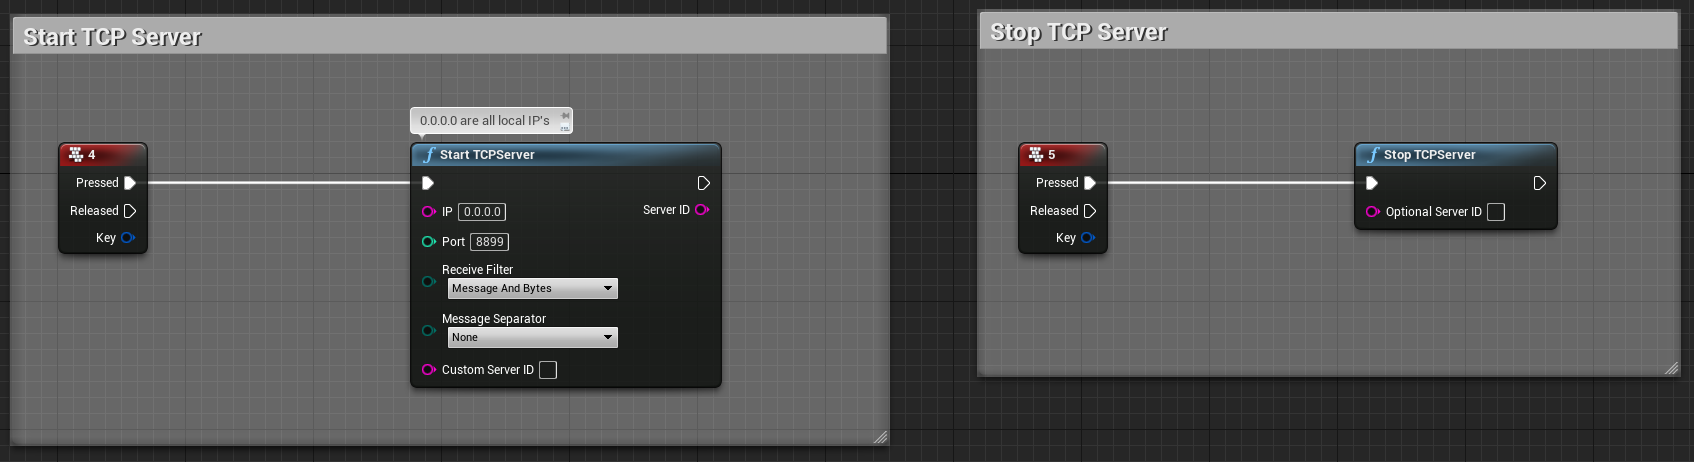The image size is (1694, 462).
Task: Click the Released exec pin on key 4 node
Action: [130, 211]
